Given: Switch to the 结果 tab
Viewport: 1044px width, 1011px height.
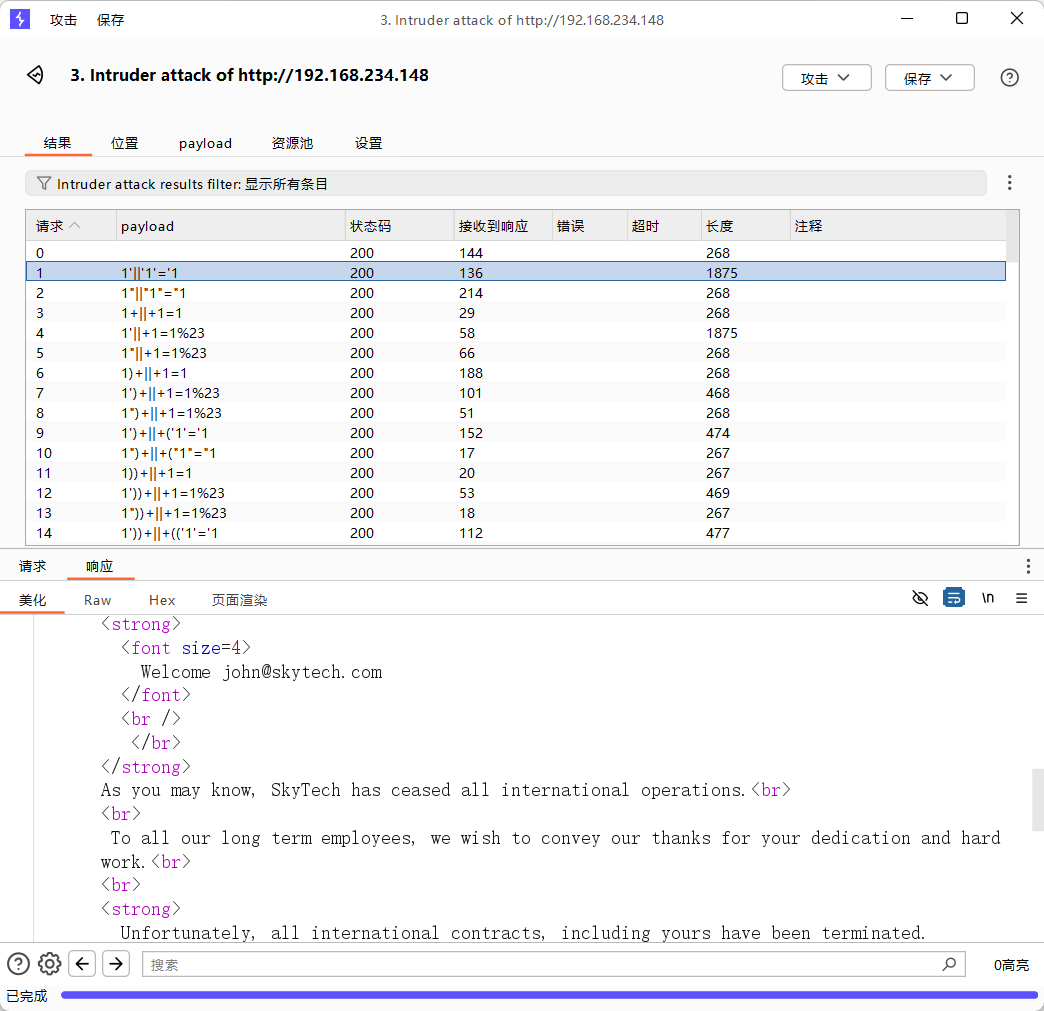Looking at the screenshot, I should click(57, 143).
